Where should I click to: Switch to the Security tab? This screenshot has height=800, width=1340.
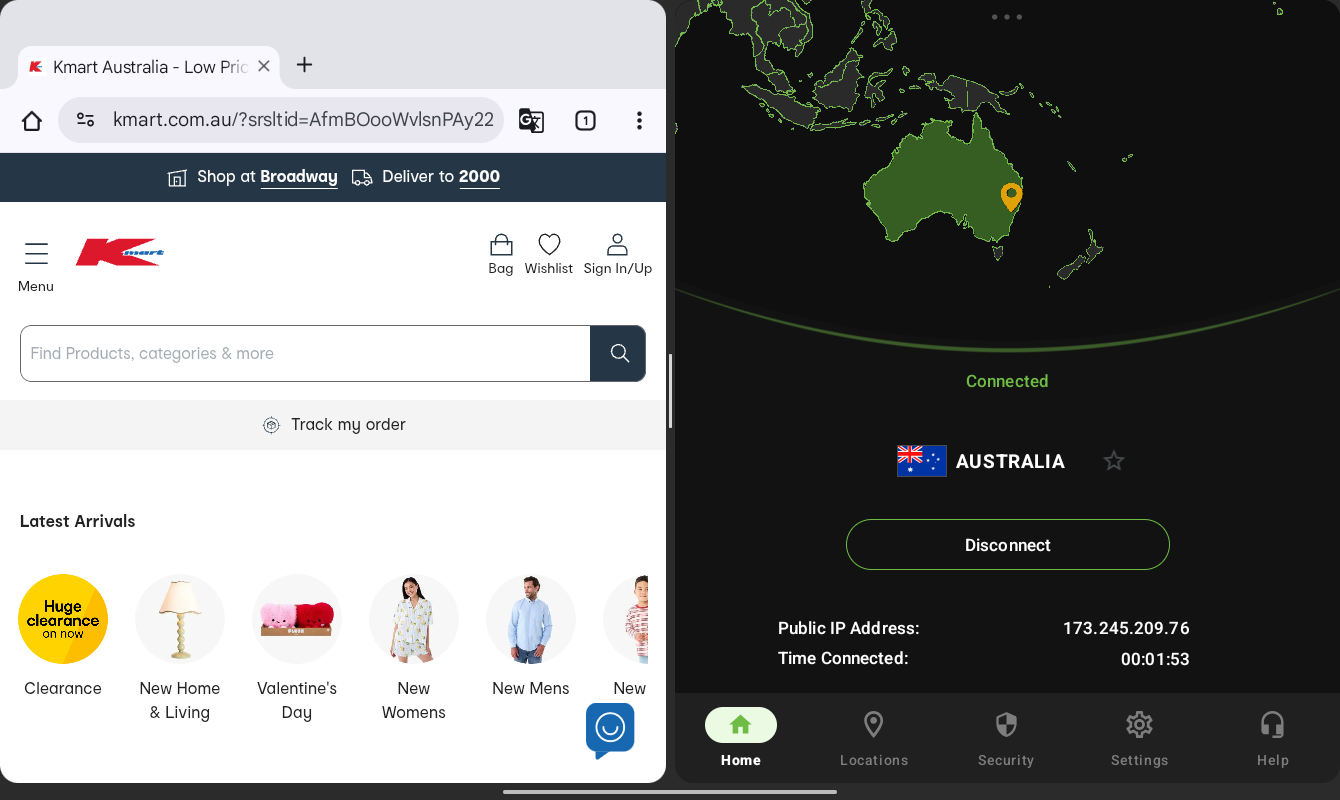coord(1006,739)
